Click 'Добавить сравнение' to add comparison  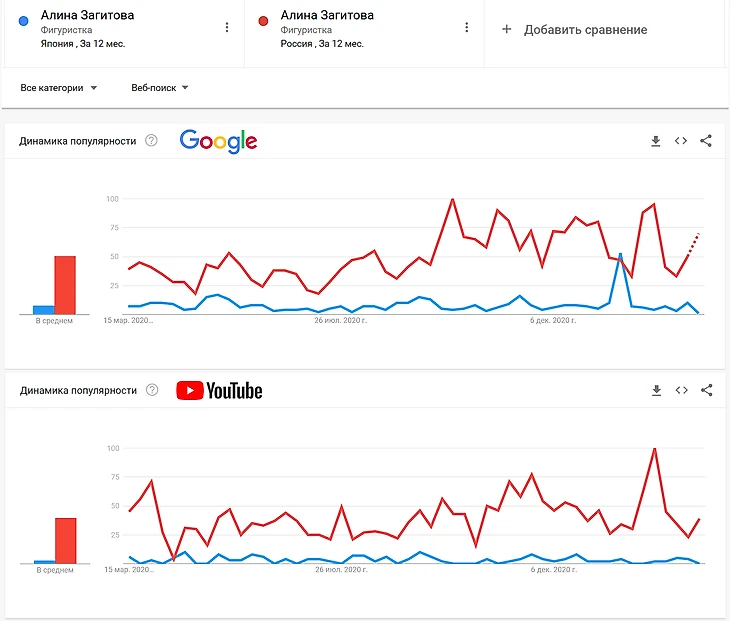575,30
